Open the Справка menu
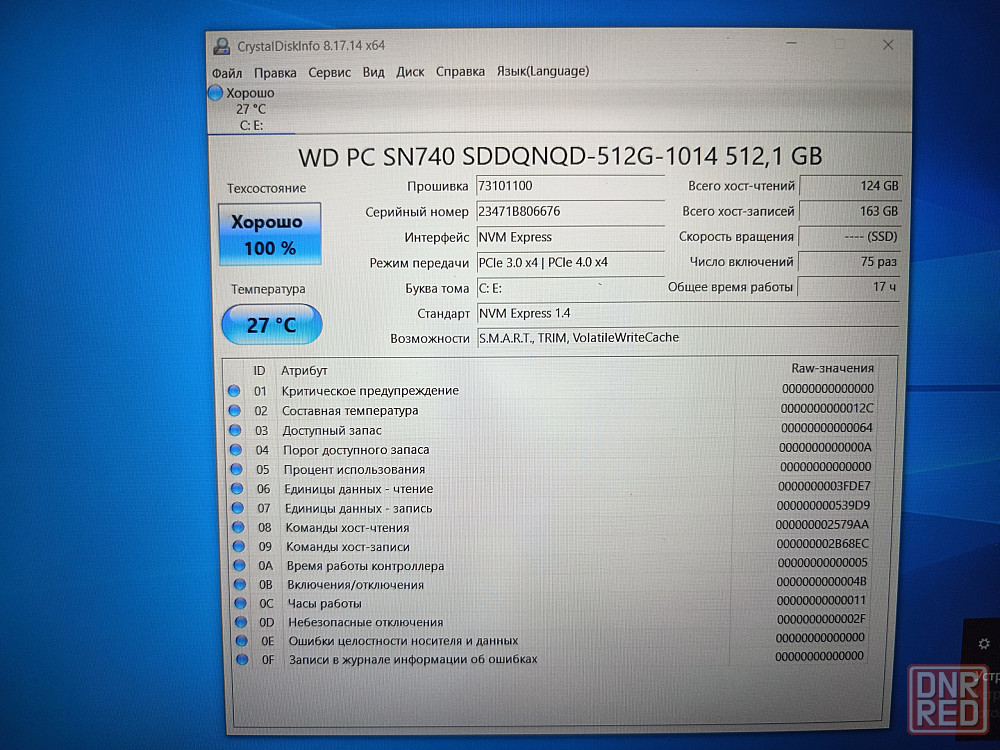The width and height of the screenshot is (1000, 750). point(461,72)
